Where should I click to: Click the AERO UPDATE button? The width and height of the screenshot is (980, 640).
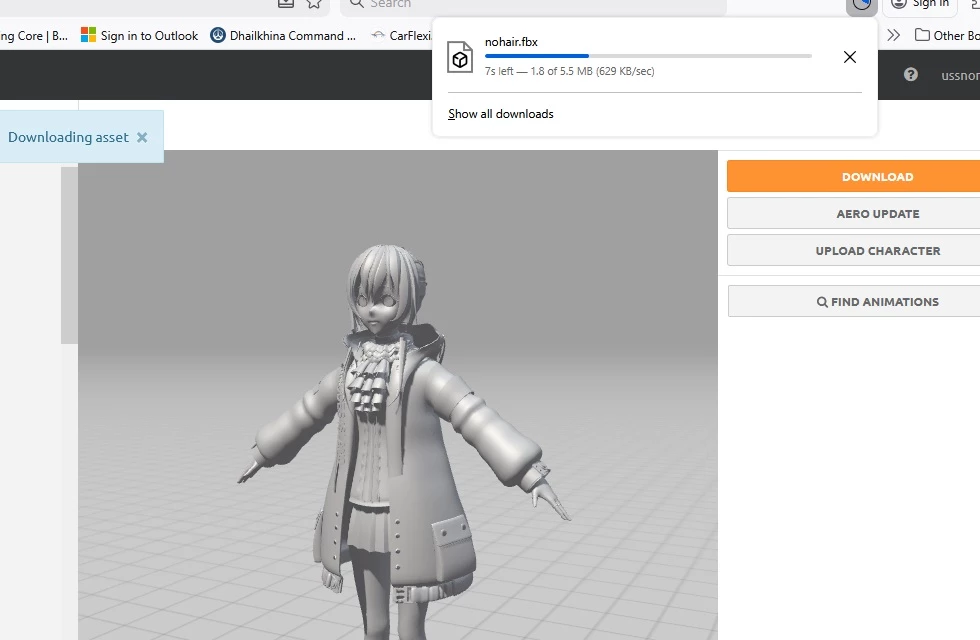[x=854, y=214]
